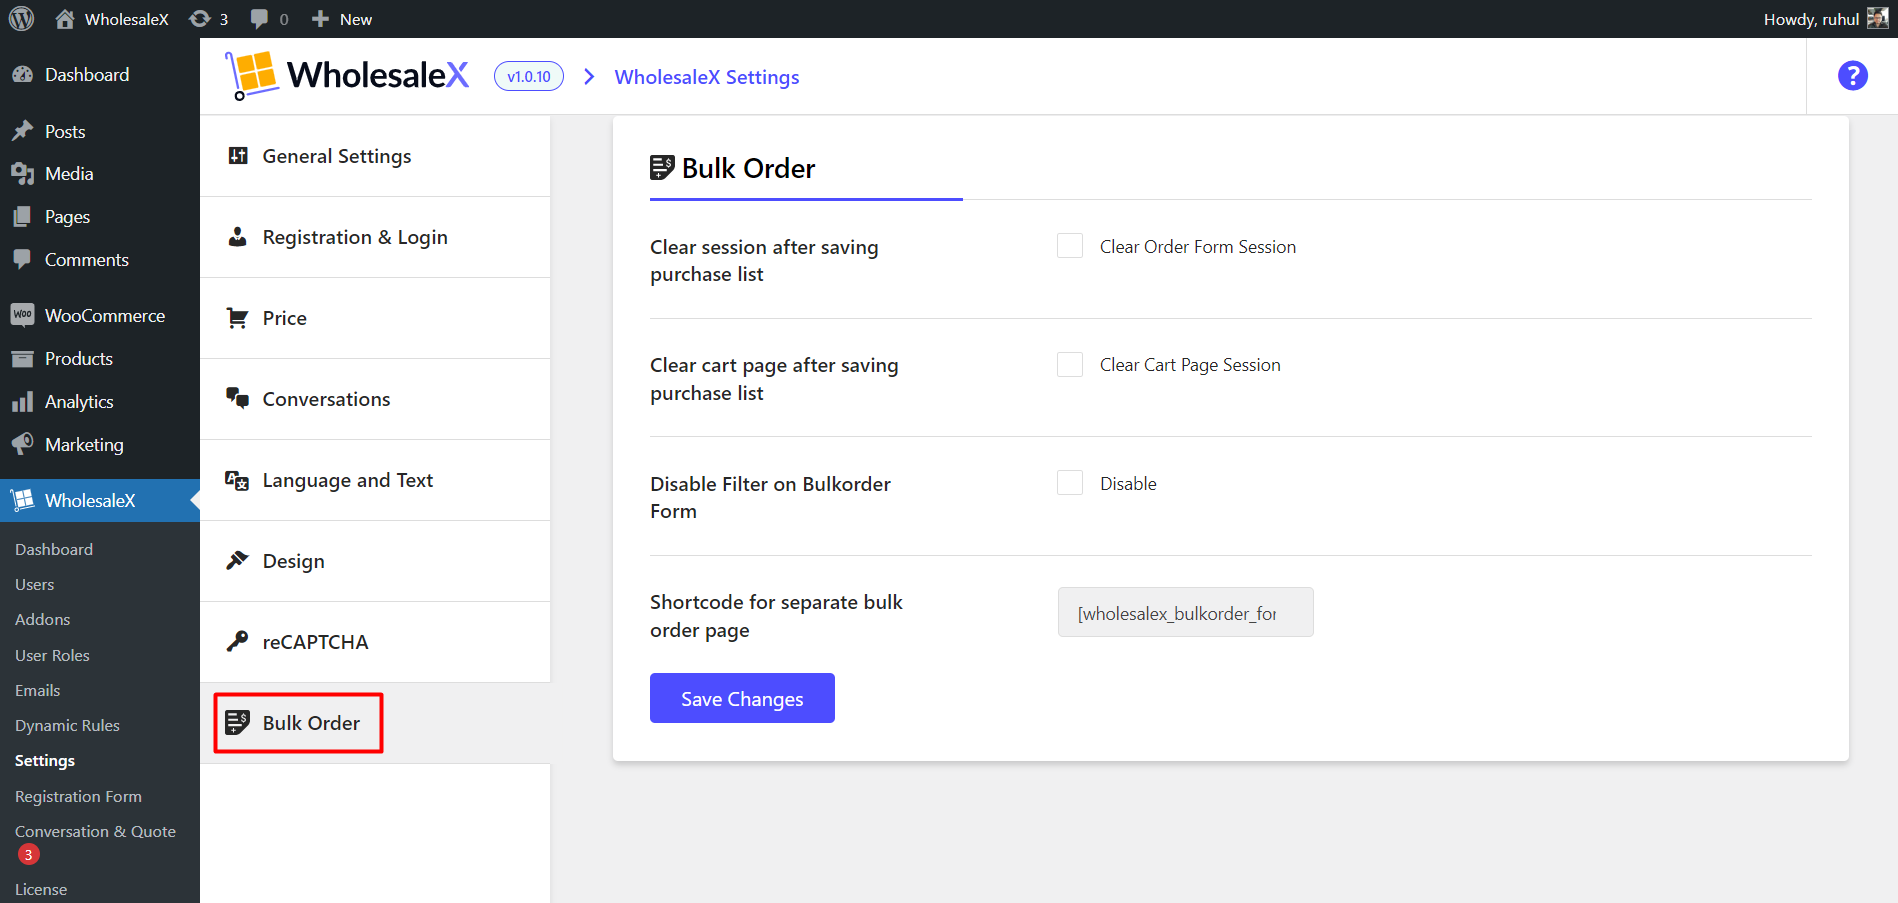The image size is (1898, 903).
Task: Click the breadcrumb chevron arrow
Action: [589, 77]
